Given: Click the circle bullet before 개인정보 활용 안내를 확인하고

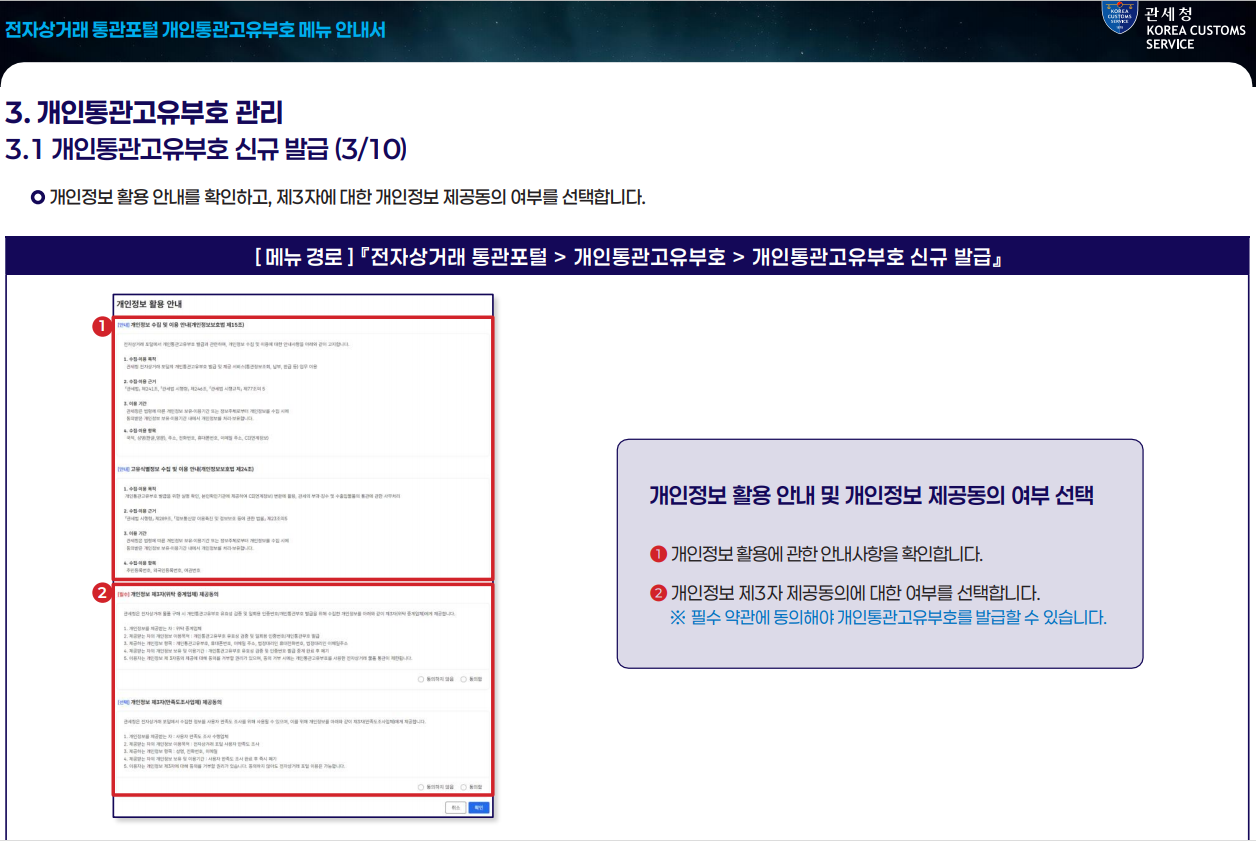Looking at the screenshot, I should (38, 195).
